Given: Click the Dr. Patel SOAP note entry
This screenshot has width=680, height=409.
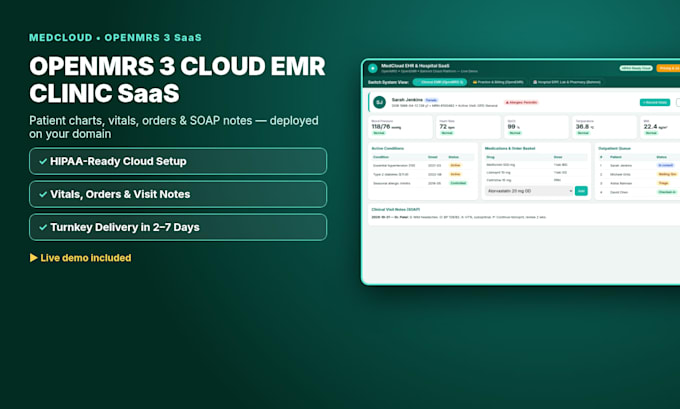Looking at the screenshot, I should tap(459, 217).
